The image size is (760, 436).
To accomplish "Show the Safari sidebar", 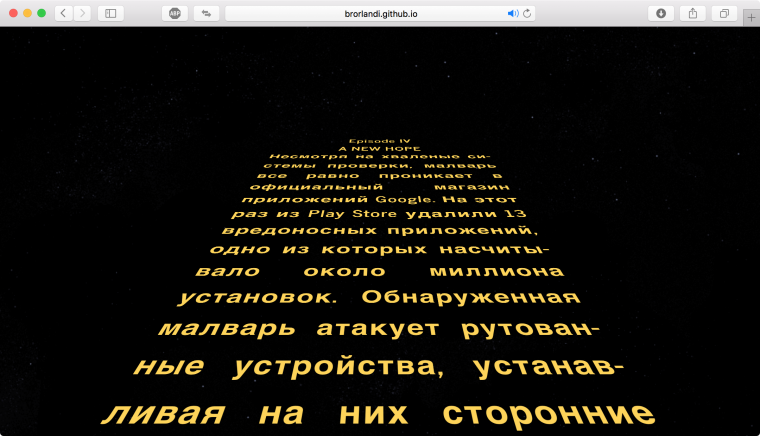I will (111, 14).
